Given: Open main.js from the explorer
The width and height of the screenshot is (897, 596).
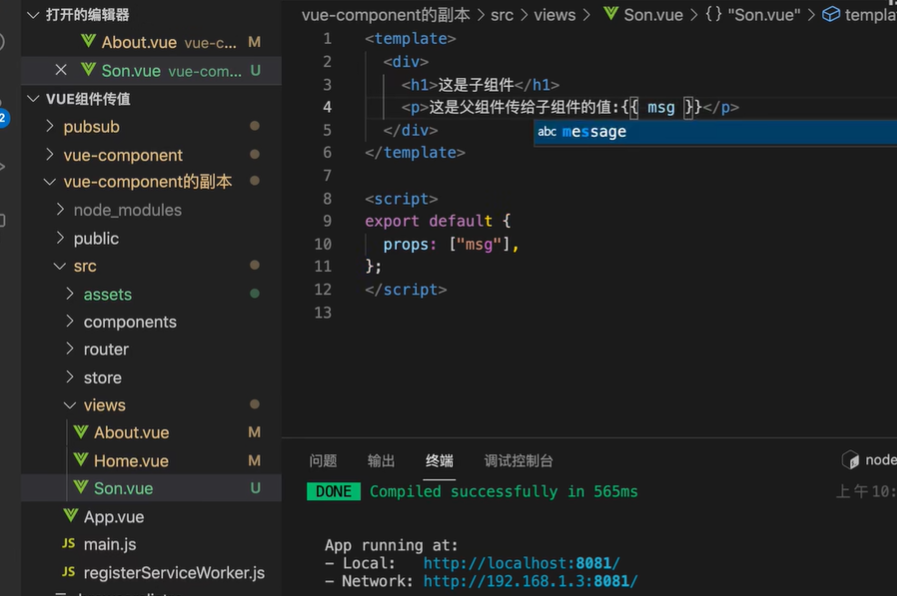Looking at the screenshot, I should 110,544.
